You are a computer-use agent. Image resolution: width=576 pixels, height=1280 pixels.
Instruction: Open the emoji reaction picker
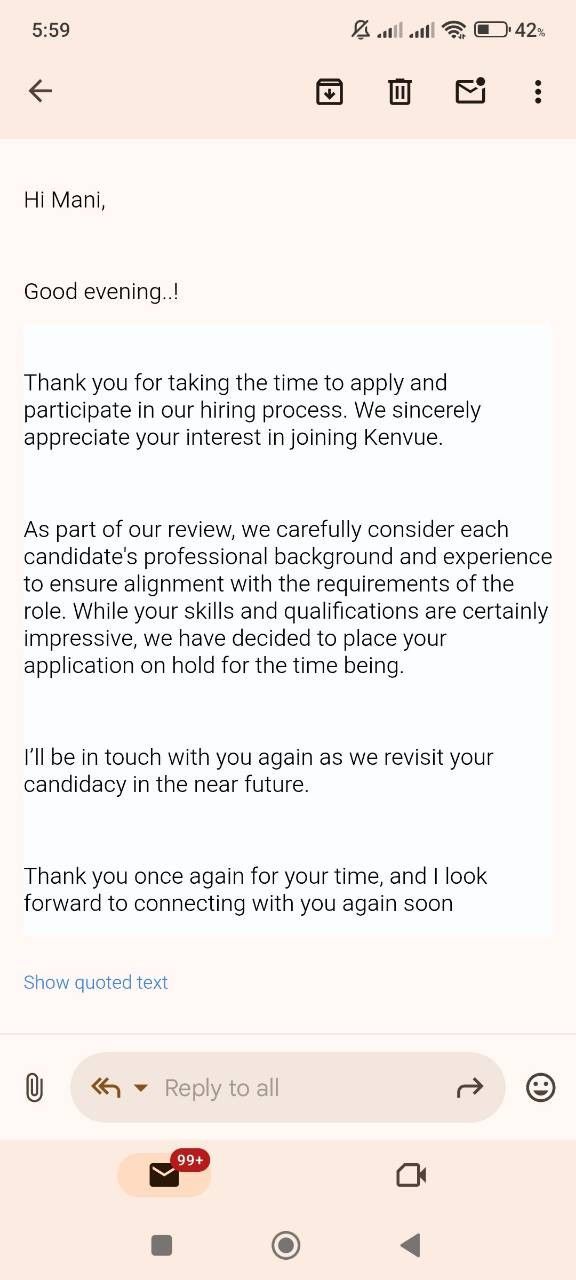(540, 1087)
